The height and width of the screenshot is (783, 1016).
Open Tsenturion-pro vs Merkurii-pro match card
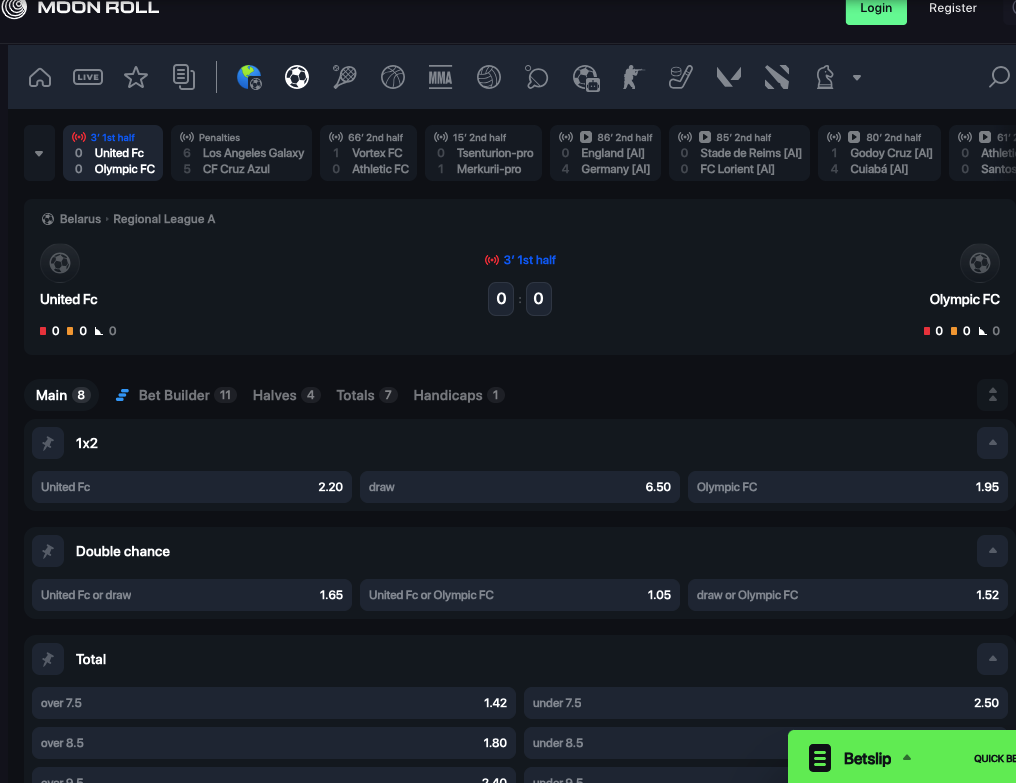coord(483,153)
